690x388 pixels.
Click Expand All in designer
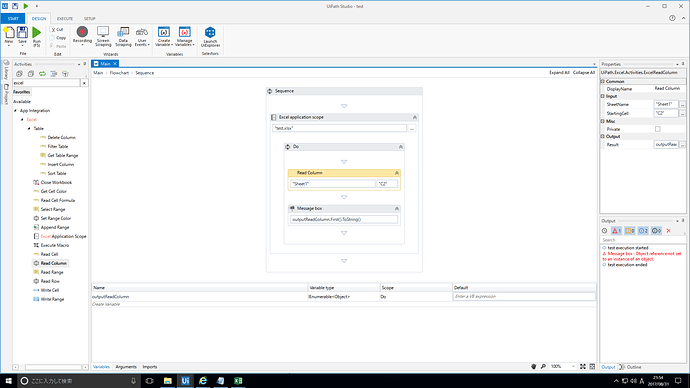click(559, 73)
